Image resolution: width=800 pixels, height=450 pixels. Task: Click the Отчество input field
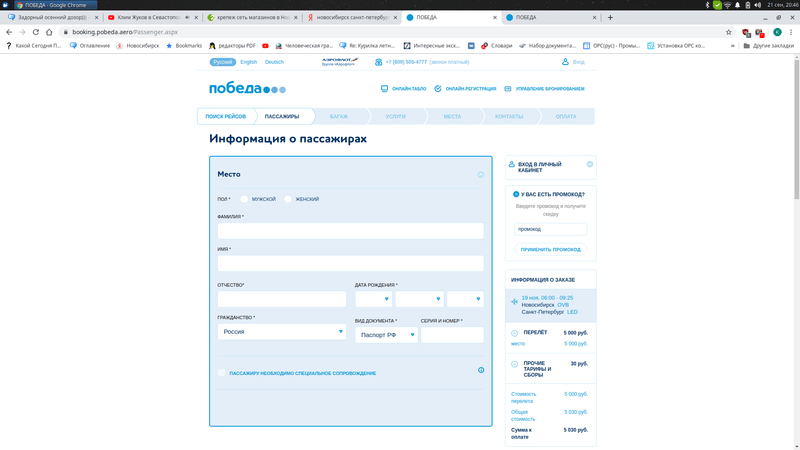tap(282, 299)
